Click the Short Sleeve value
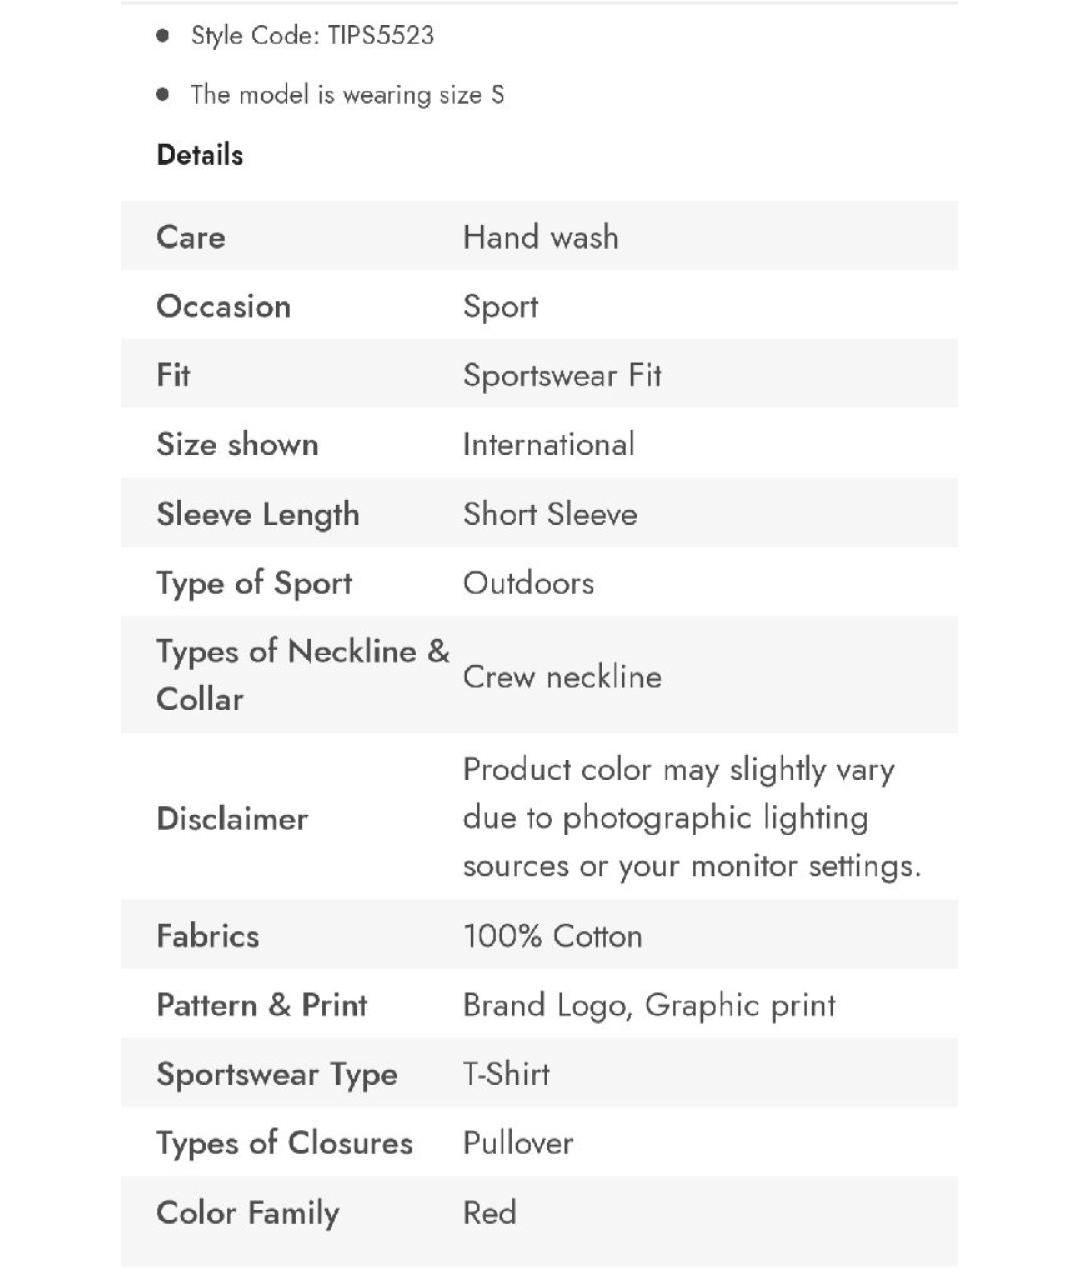 550,514
